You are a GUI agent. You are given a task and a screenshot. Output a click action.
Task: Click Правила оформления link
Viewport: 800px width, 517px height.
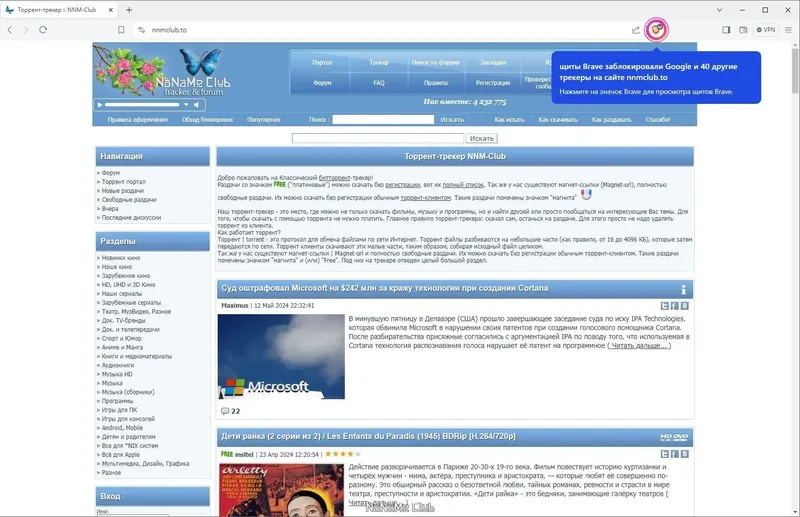pos(137,119)
